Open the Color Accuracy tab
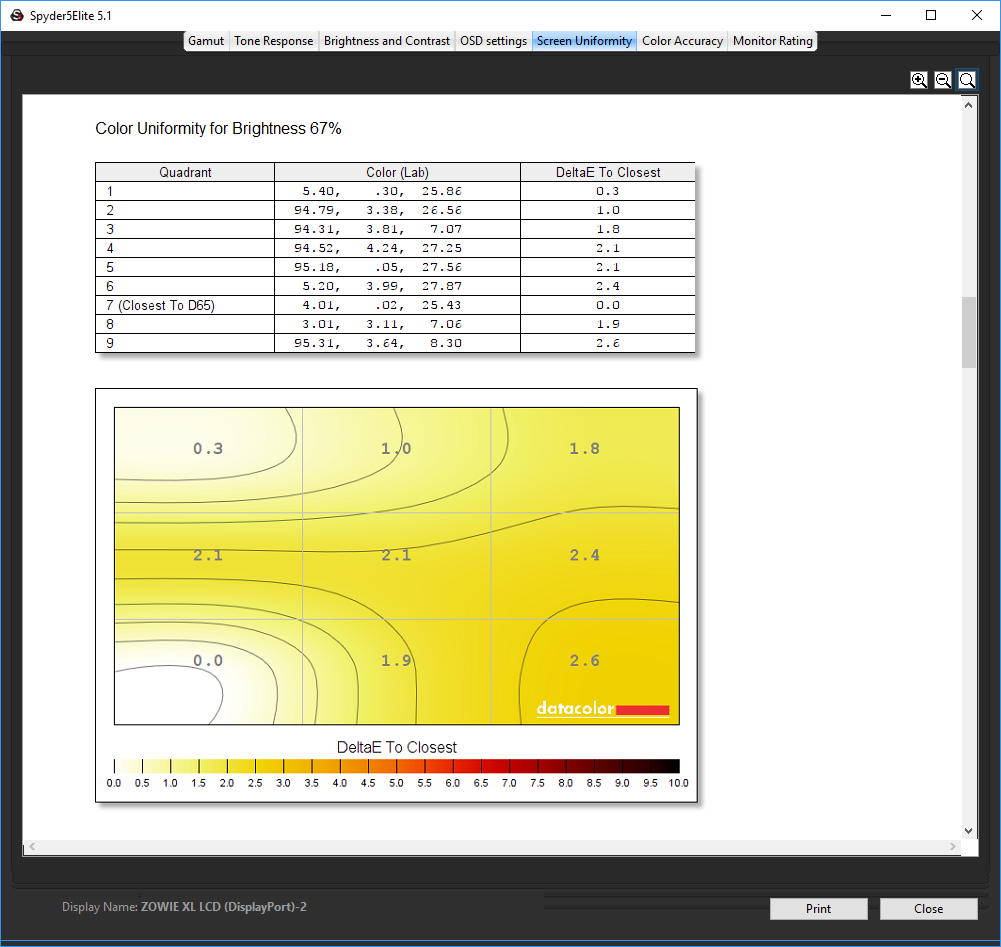This screenshot has width=1001, height=947. (682, 41)
